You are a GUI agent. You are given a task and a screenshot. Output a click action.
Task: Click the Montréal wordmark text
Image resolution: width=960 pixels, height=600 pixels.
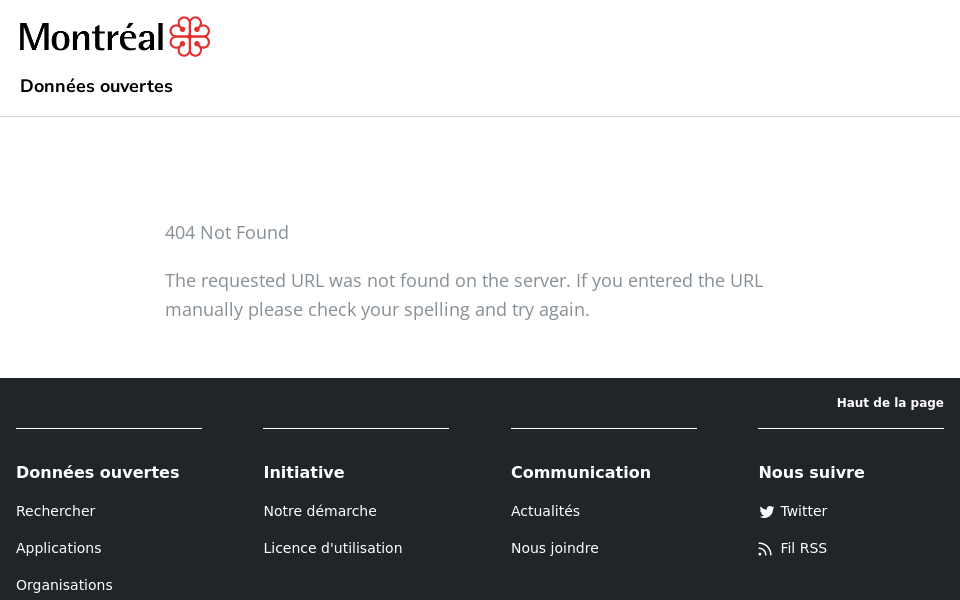(91, 38)
